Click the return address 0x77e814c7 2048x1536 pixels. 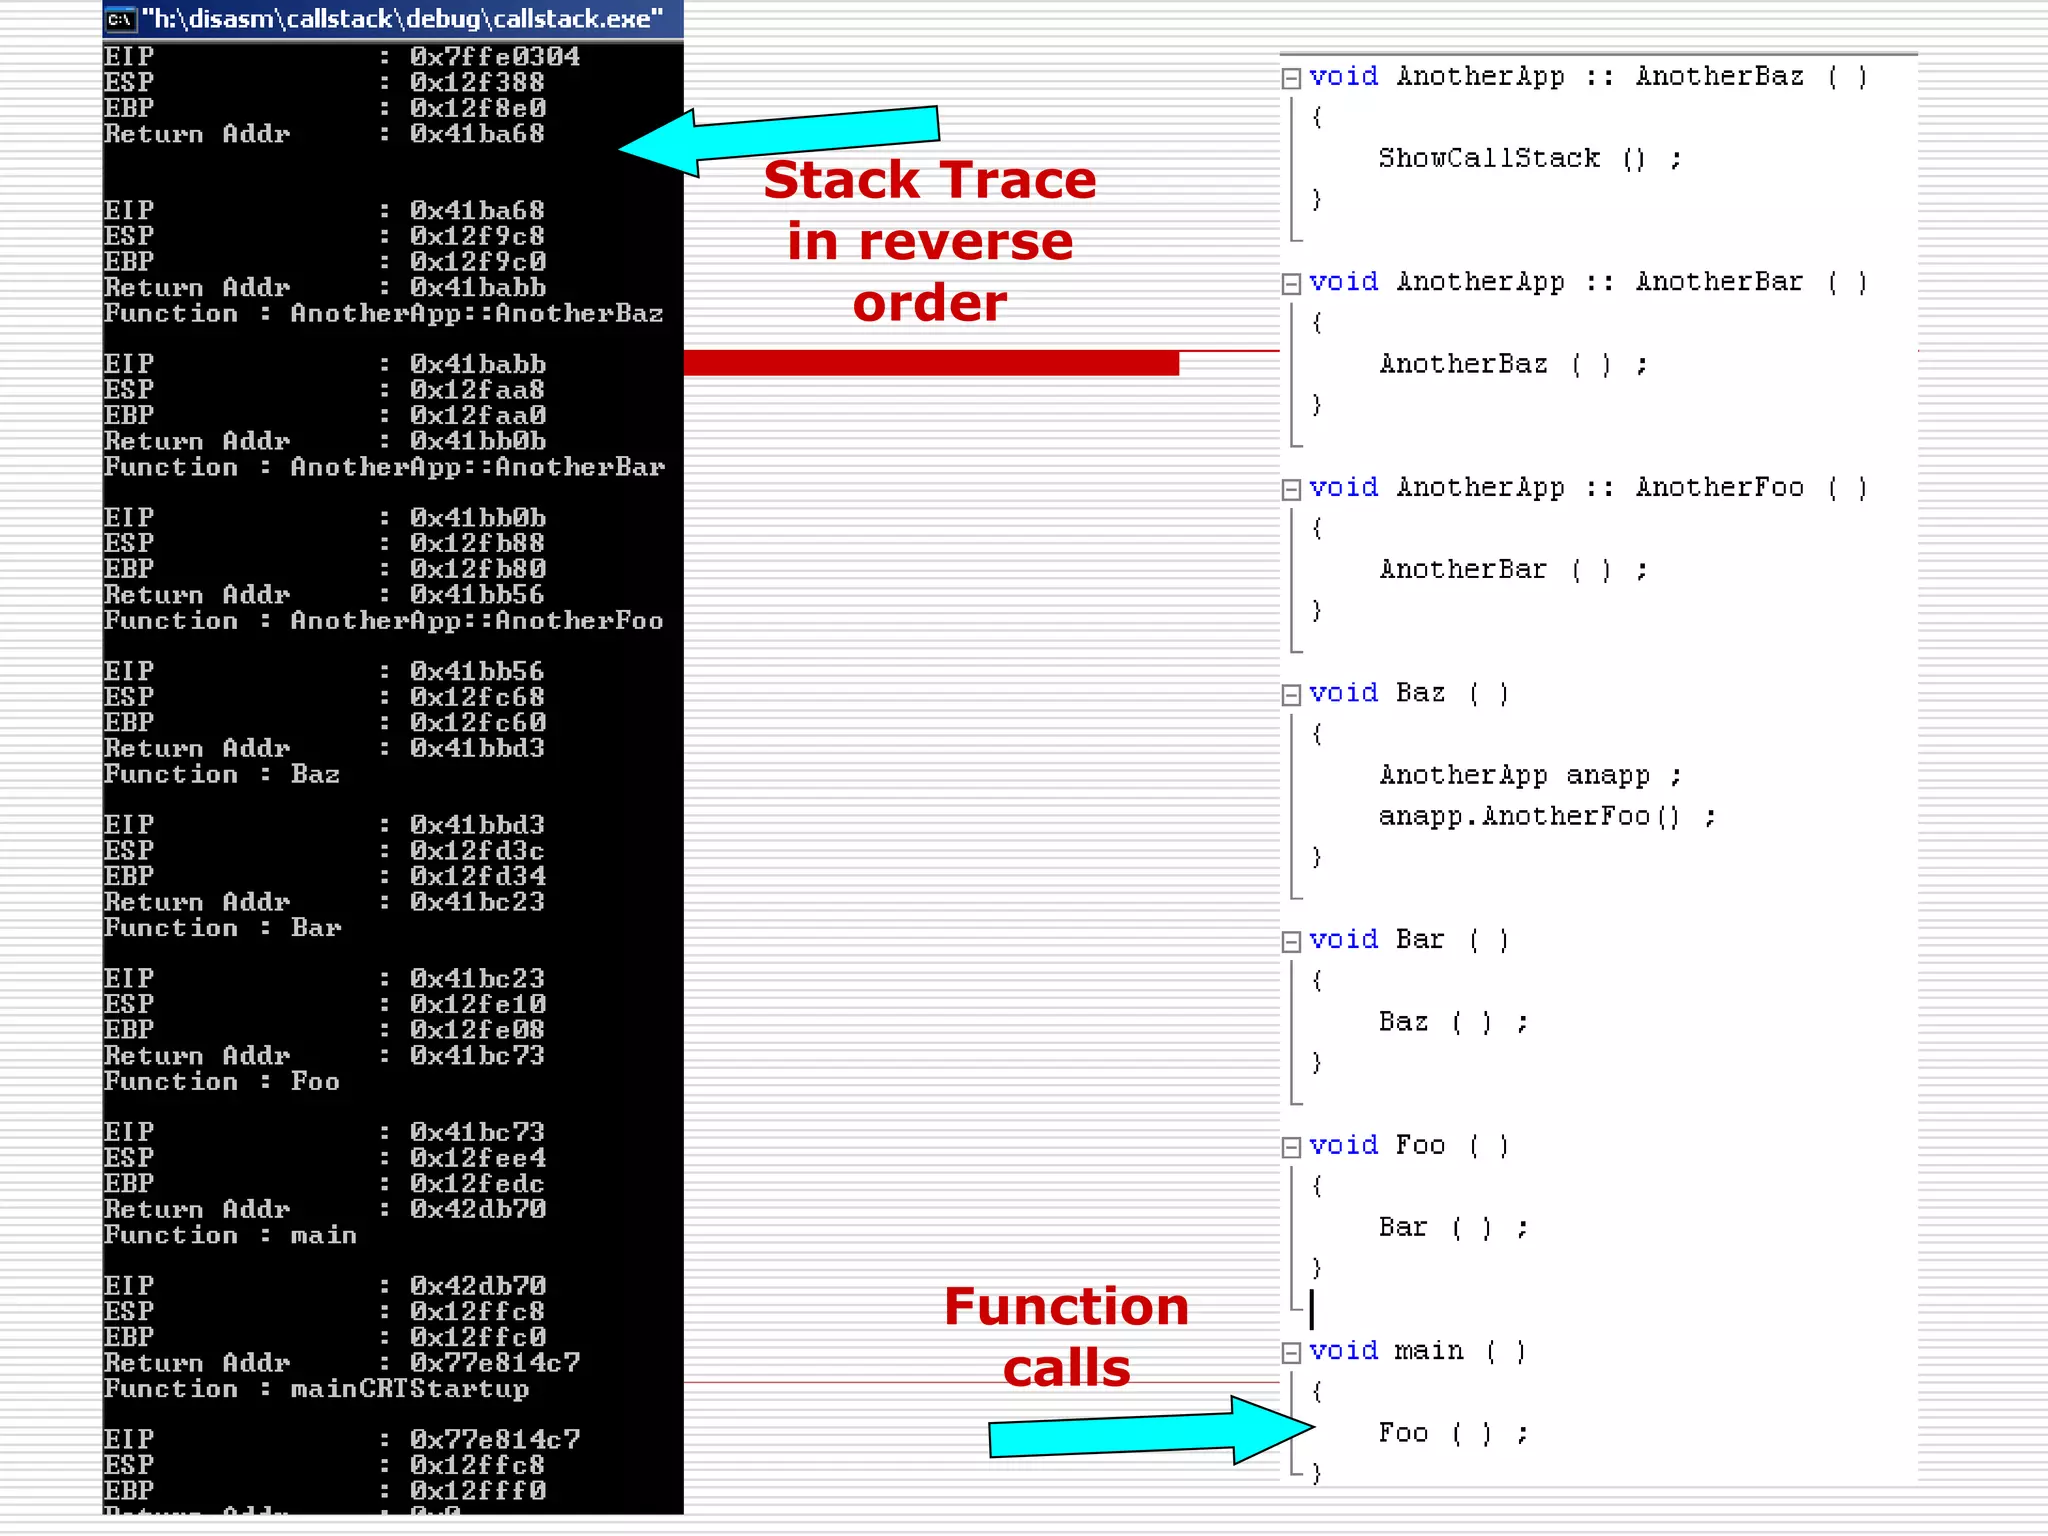pyautogui.click(x=495, y=1363)
